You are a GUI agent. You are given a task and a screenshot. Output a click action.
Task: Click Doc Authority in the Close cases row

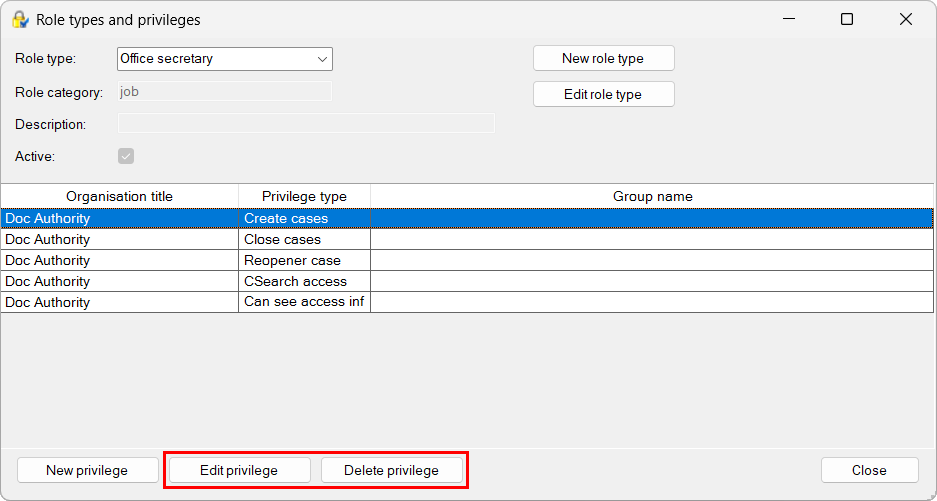coord(120,239)
